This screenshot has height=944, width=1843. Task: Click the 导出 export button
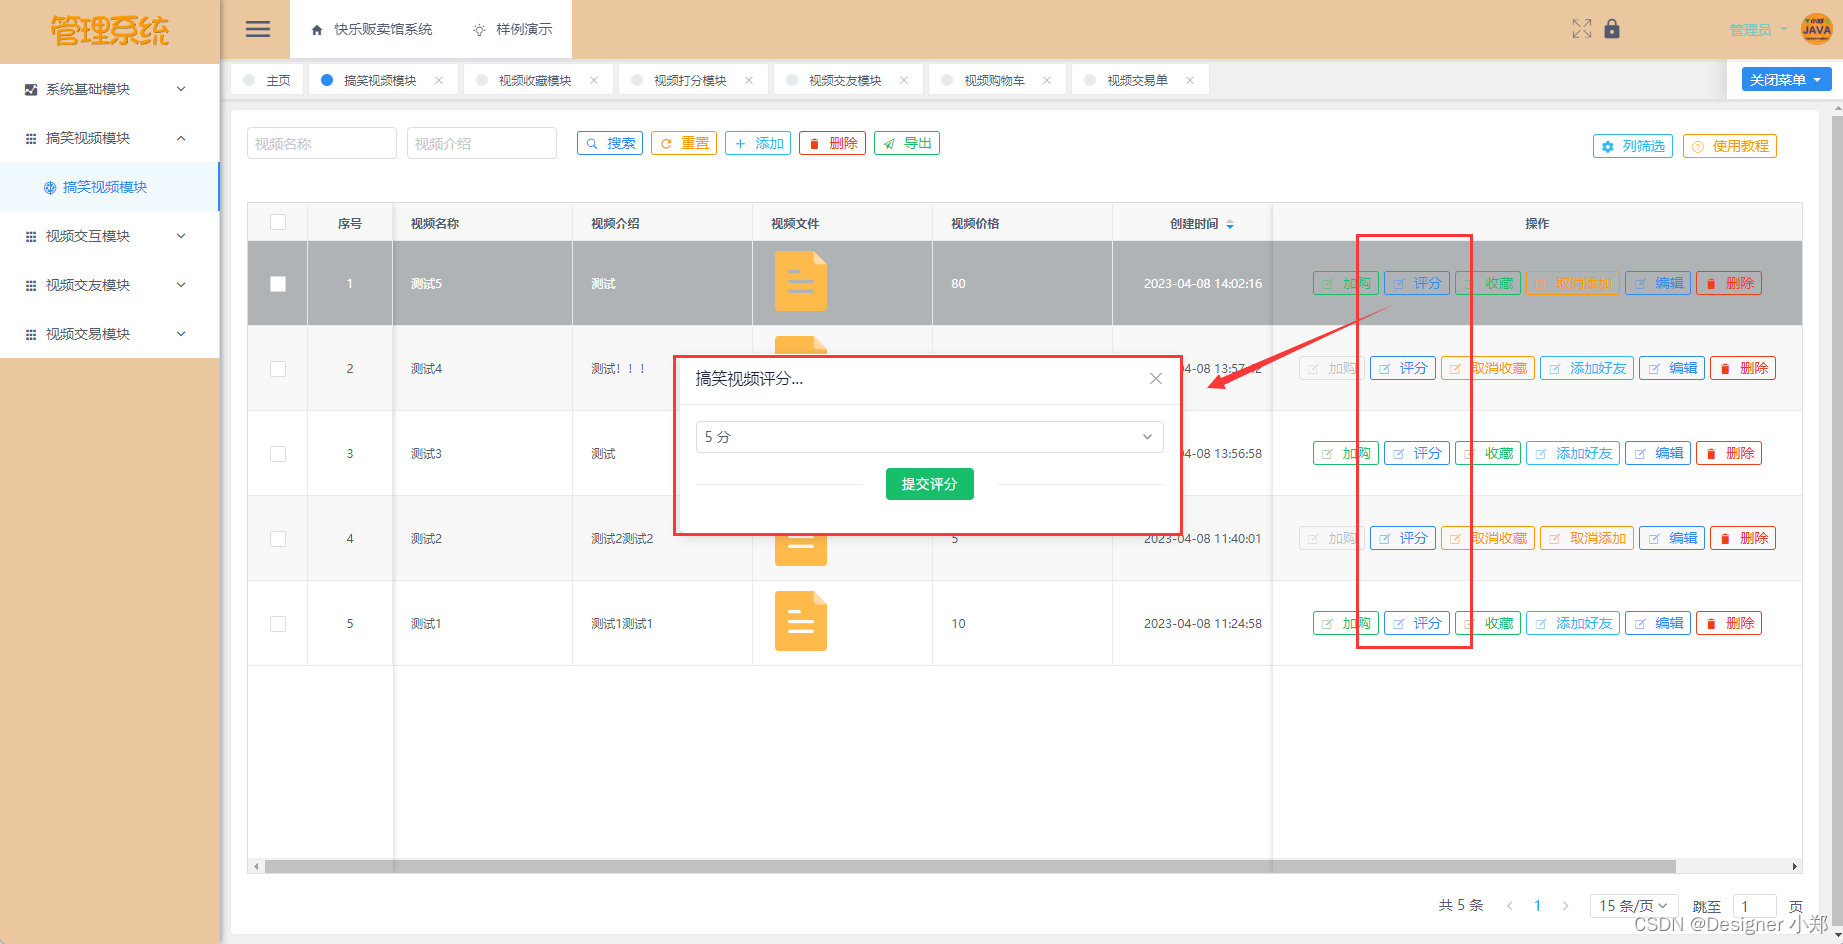pyautogui.click(x=907, y=143)
